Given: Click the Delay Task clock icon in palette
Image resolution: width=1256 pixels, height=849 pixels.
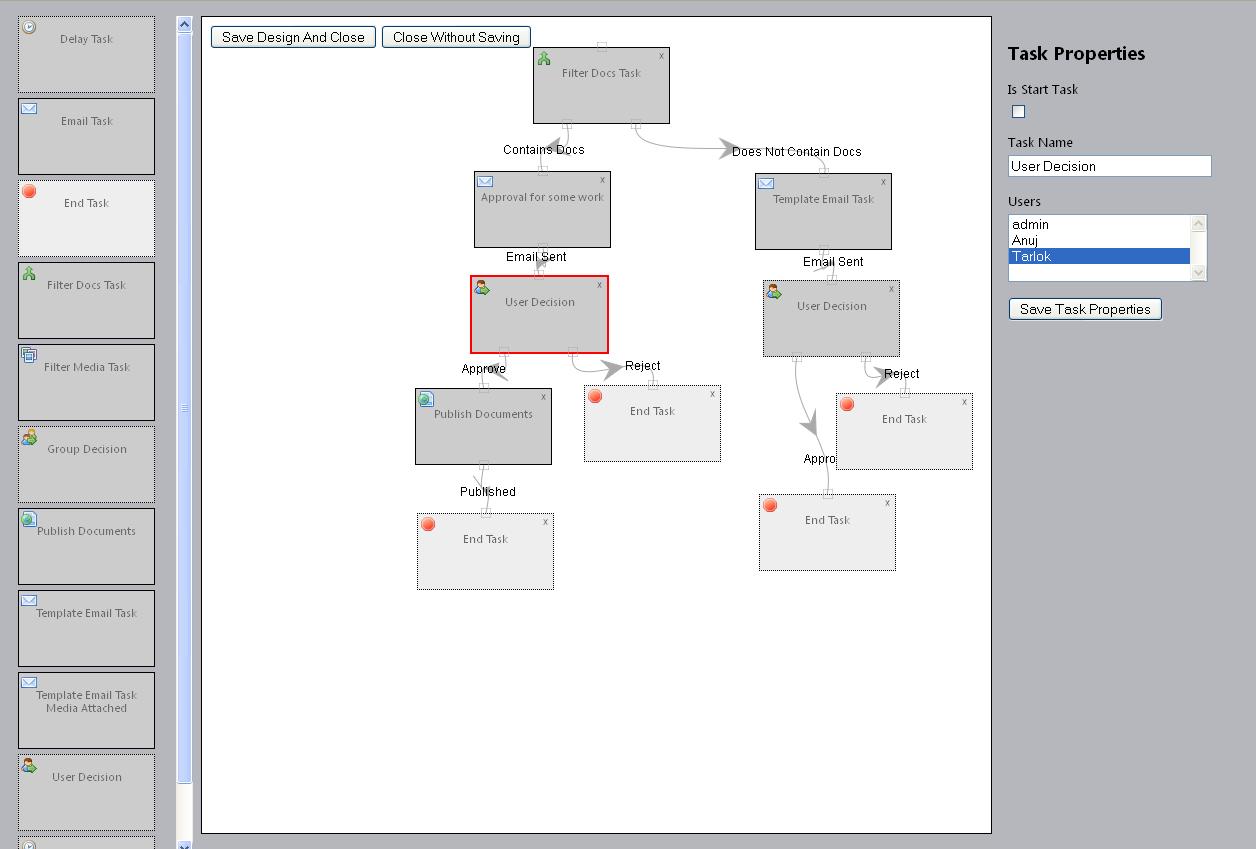Looking at the screenshot, I should click(x=29, y=27).
